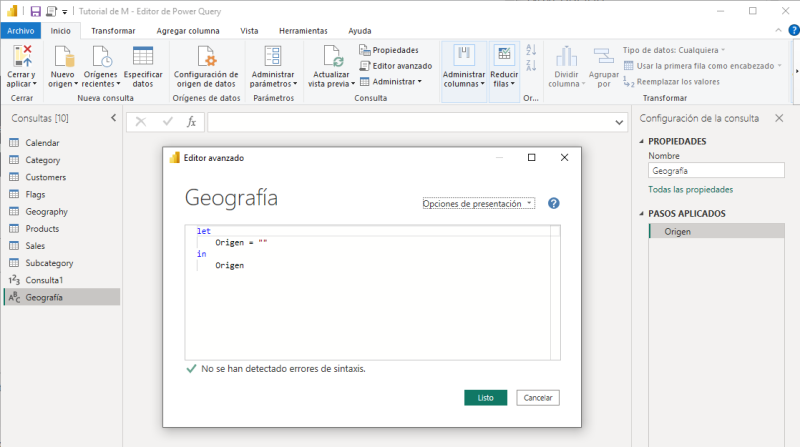Select the Consulta1 query
Viewport: 800px width, 447px height.
click(x=61, y=280)
